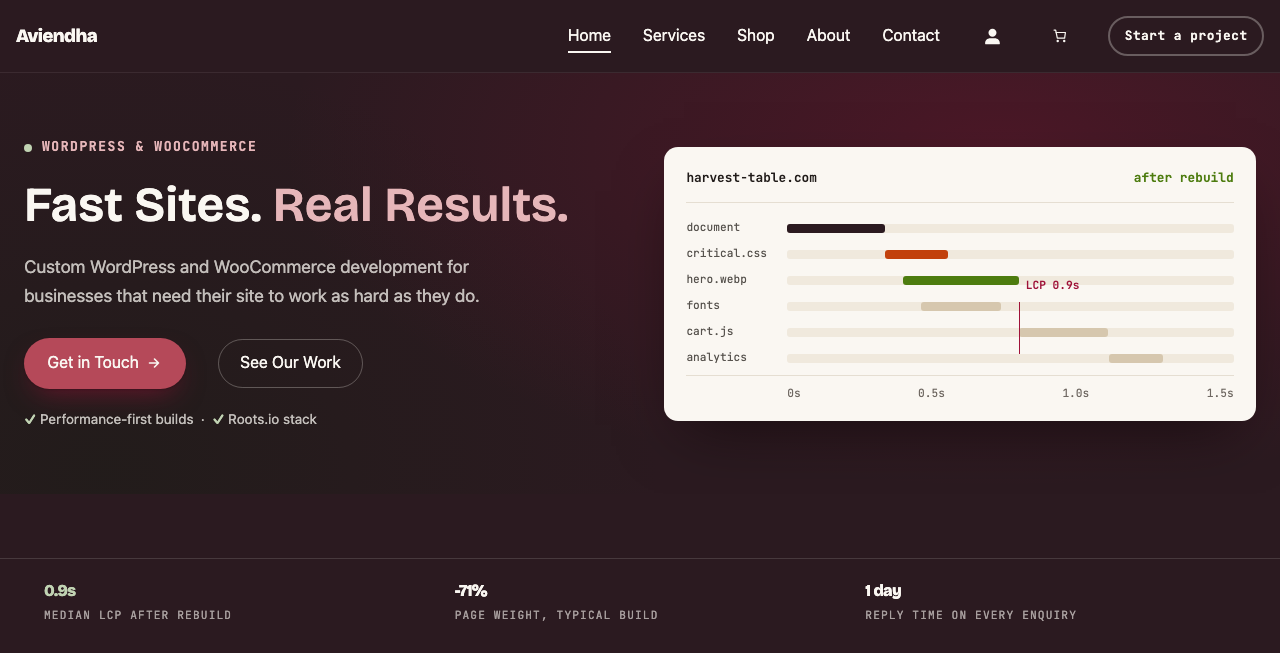
Task: Click the LCP 0.9s marker label
Action: pyautogui.click(x=1052, y=285)
